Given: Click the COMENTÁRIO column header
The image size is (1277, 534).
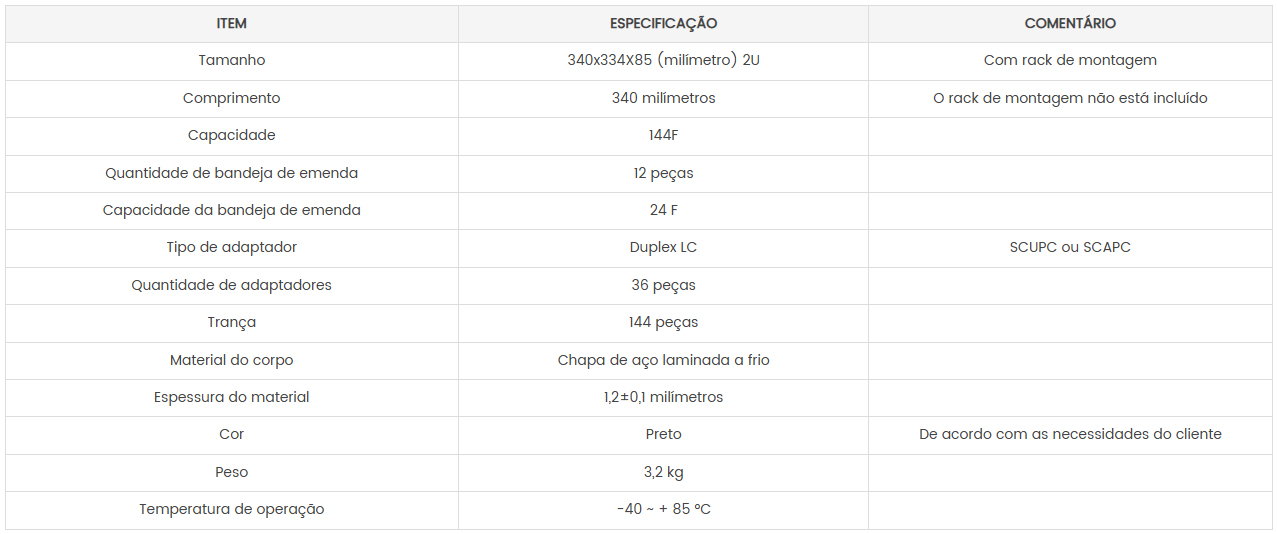Looking at the screenshot, I should [1070, 23].
